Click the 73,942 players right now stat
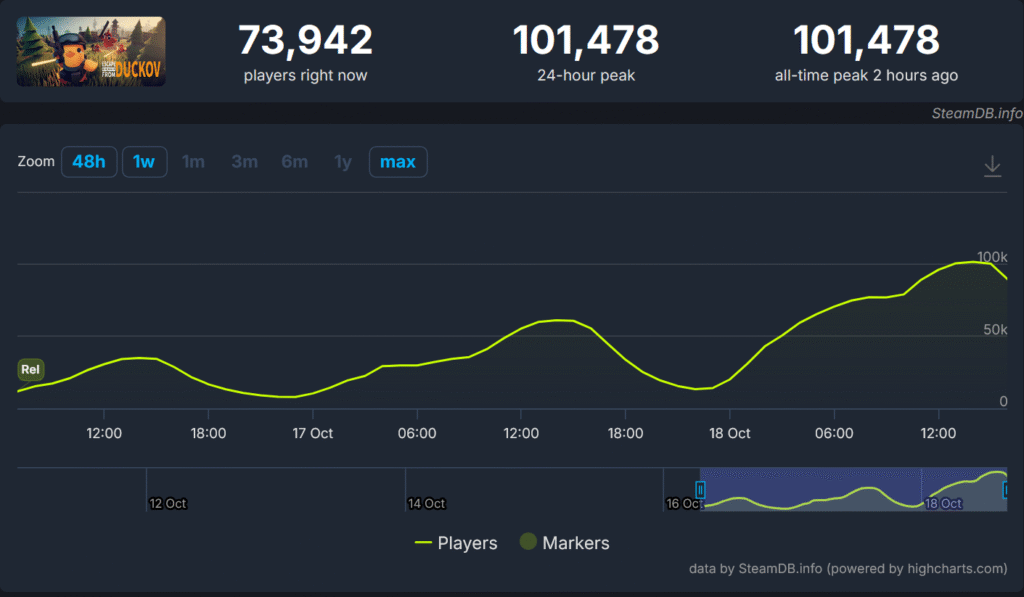 point(305,52)
